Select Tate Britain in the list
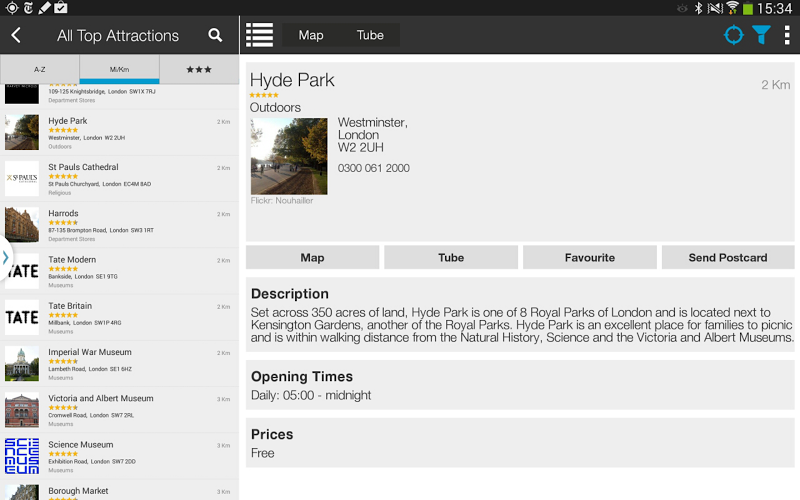This screenshot has width=800, height=500. (x=119, y=318)
